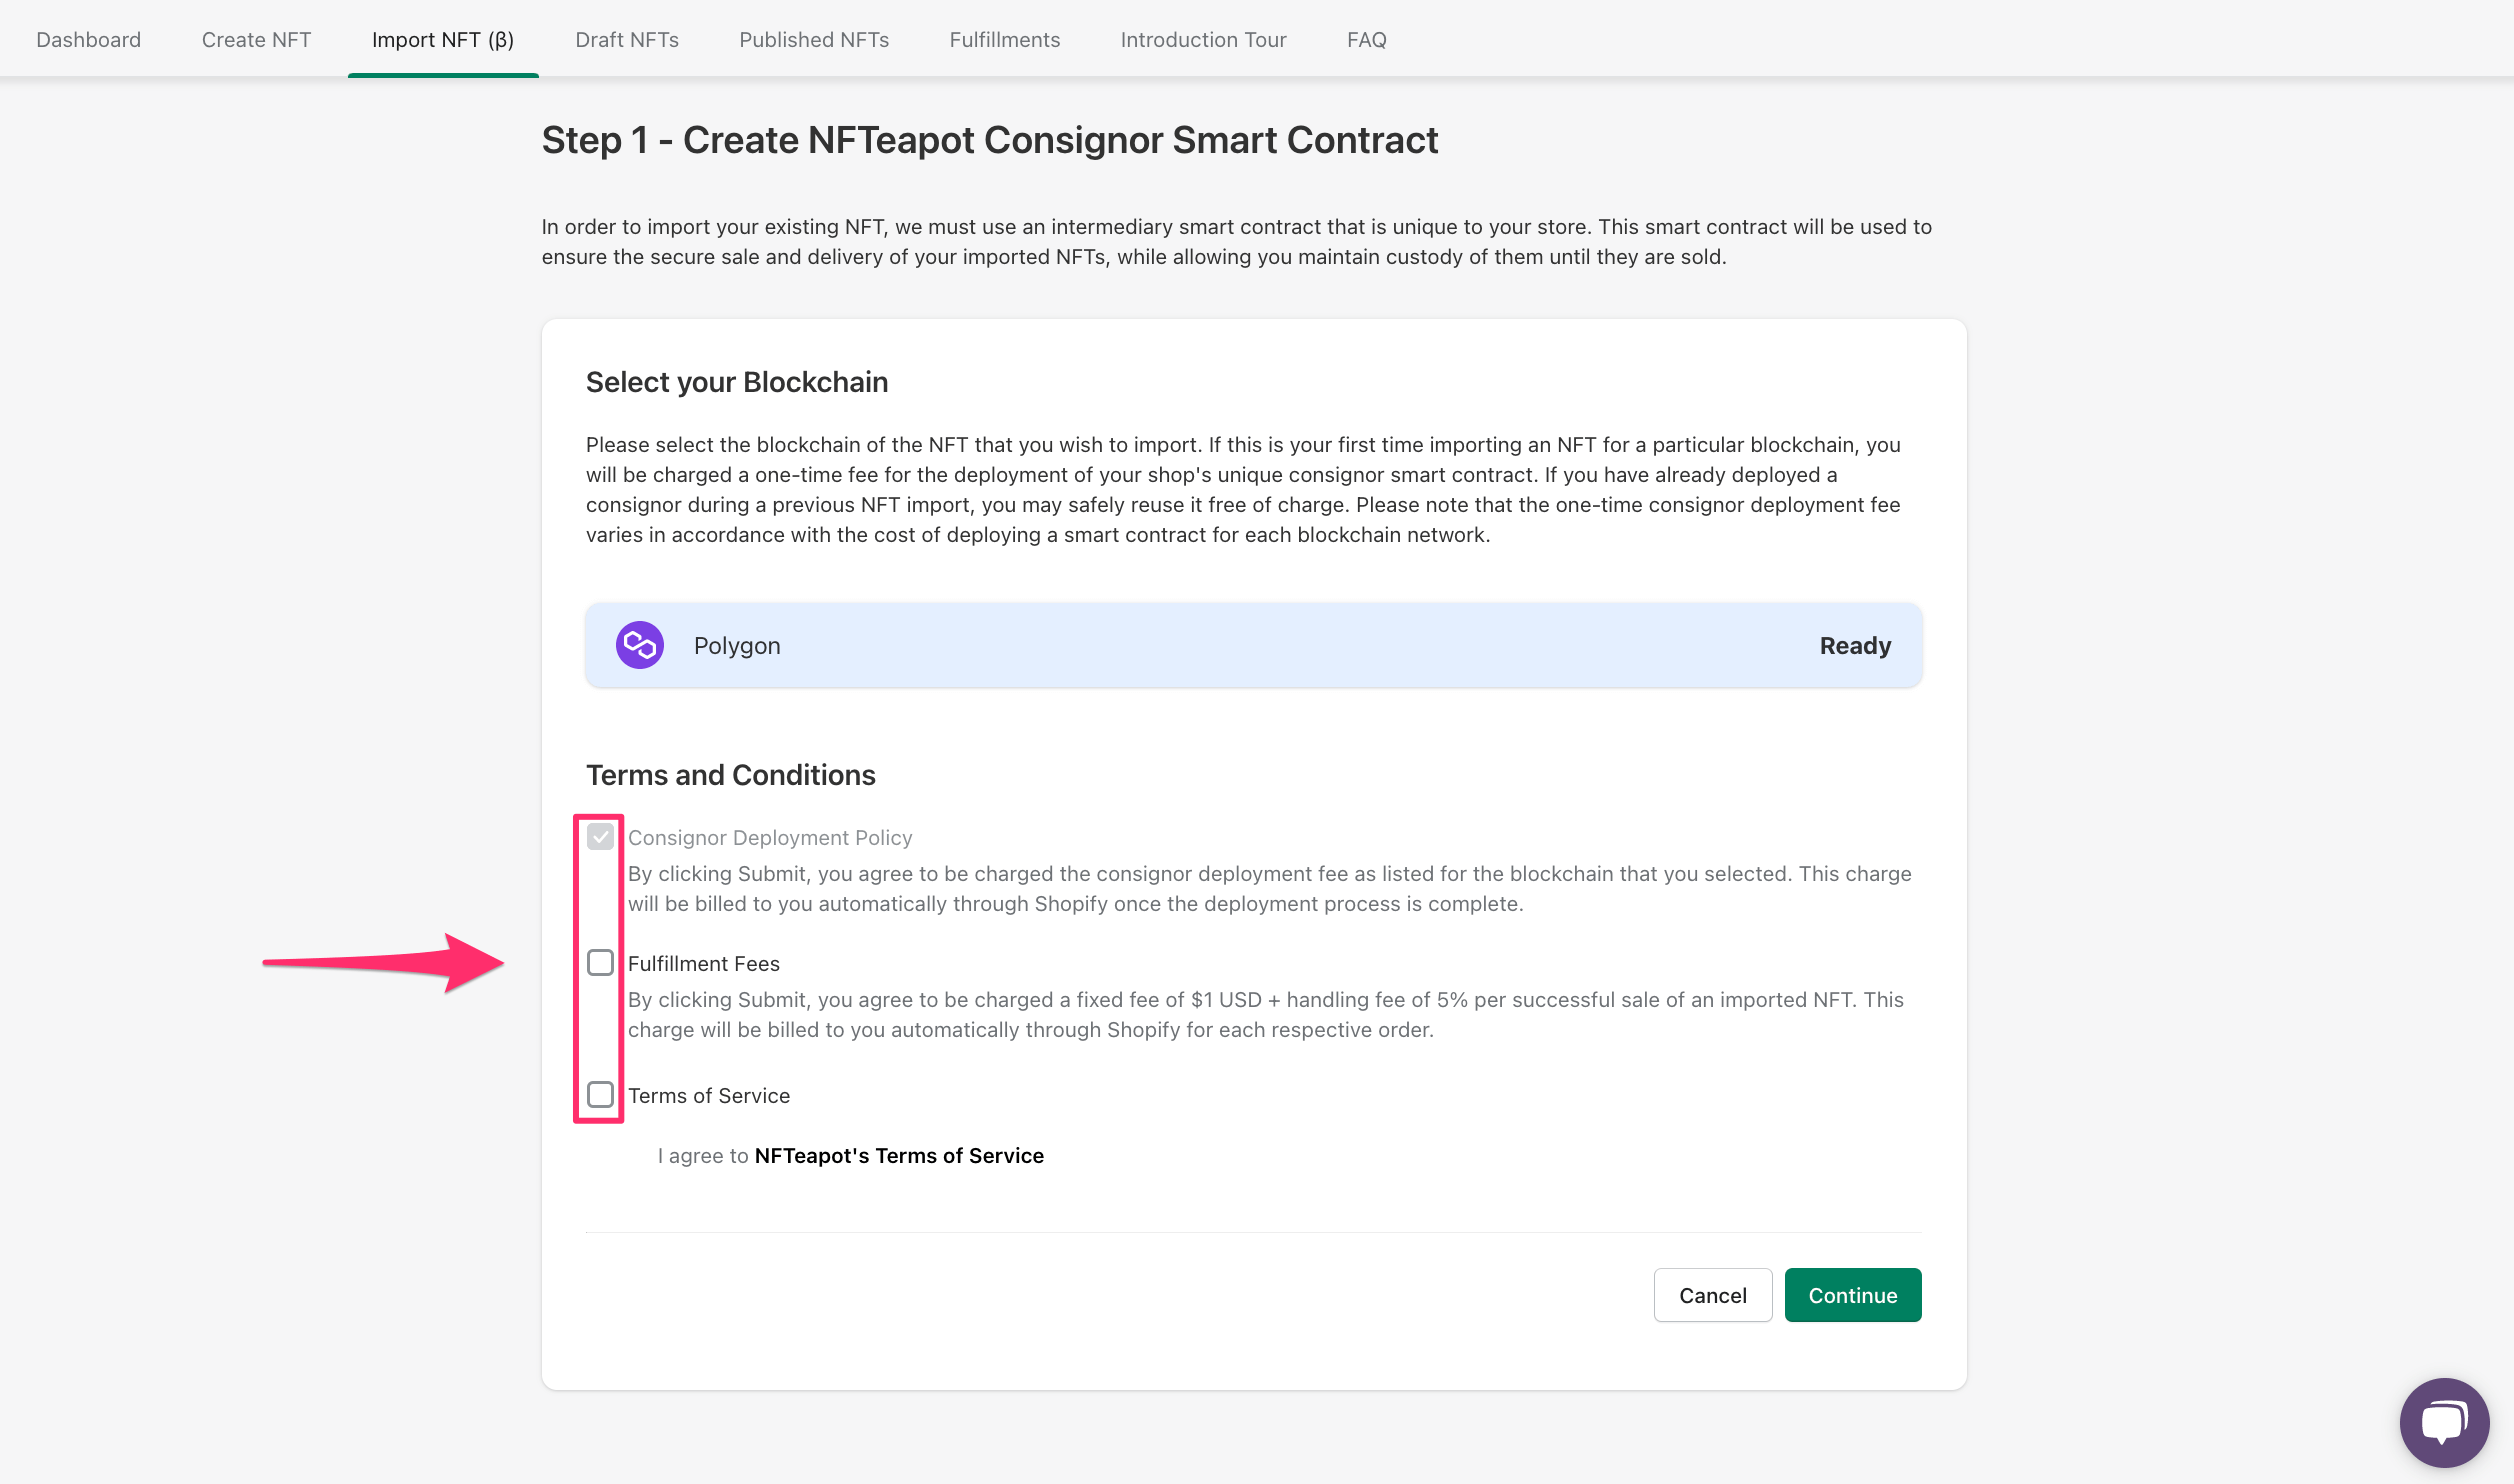Viewport: 2514px width, 1484px height.
Task: Click the Ready status on Polygon row
Action: (1855, 646)
